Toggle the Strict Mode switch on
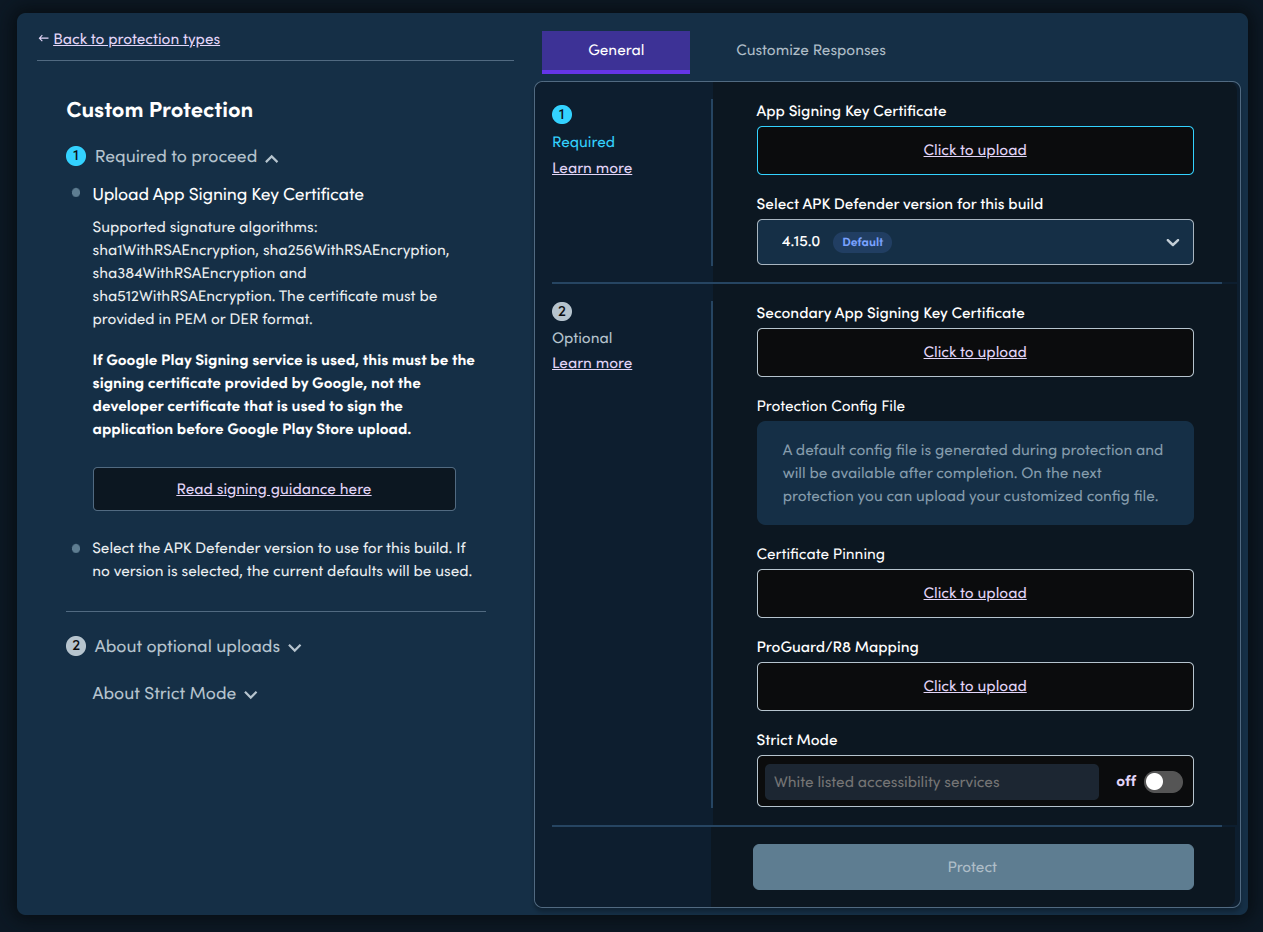 (1163, 782)
